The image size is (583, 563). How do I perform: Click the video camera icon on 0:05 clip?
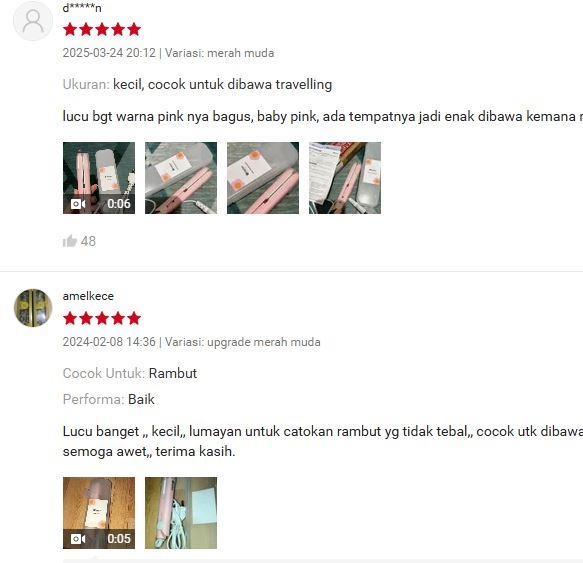(x=78, y=539)
